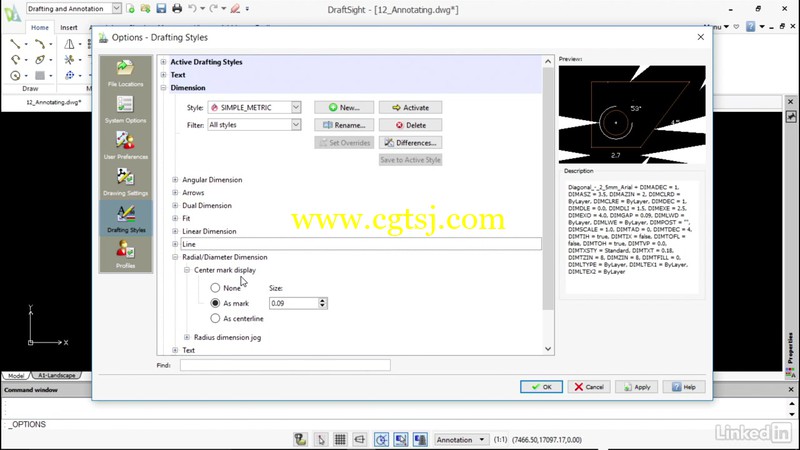
Task: Select None for center mark display
Action: pyautogui.click(x=215, y=288)
